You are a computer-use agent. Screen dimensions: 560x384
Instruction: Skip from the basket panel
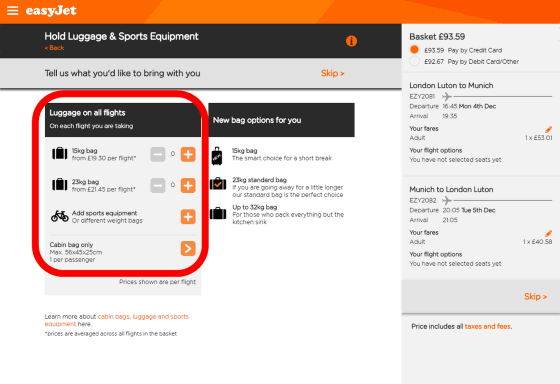tap(535, 296)
